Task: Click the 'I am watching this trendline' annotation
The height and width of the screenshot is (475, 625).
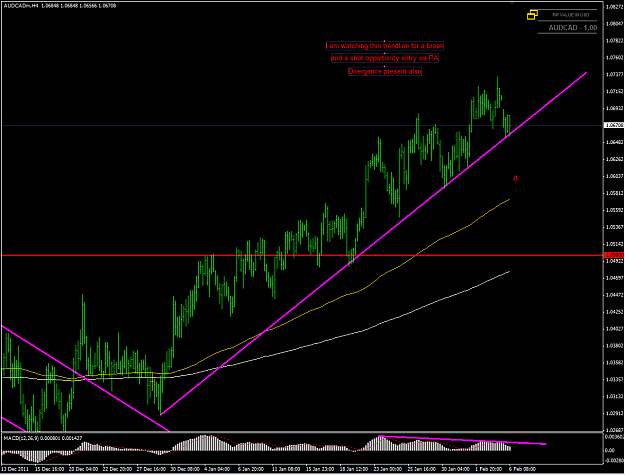Action: click(x=385, y=46)
